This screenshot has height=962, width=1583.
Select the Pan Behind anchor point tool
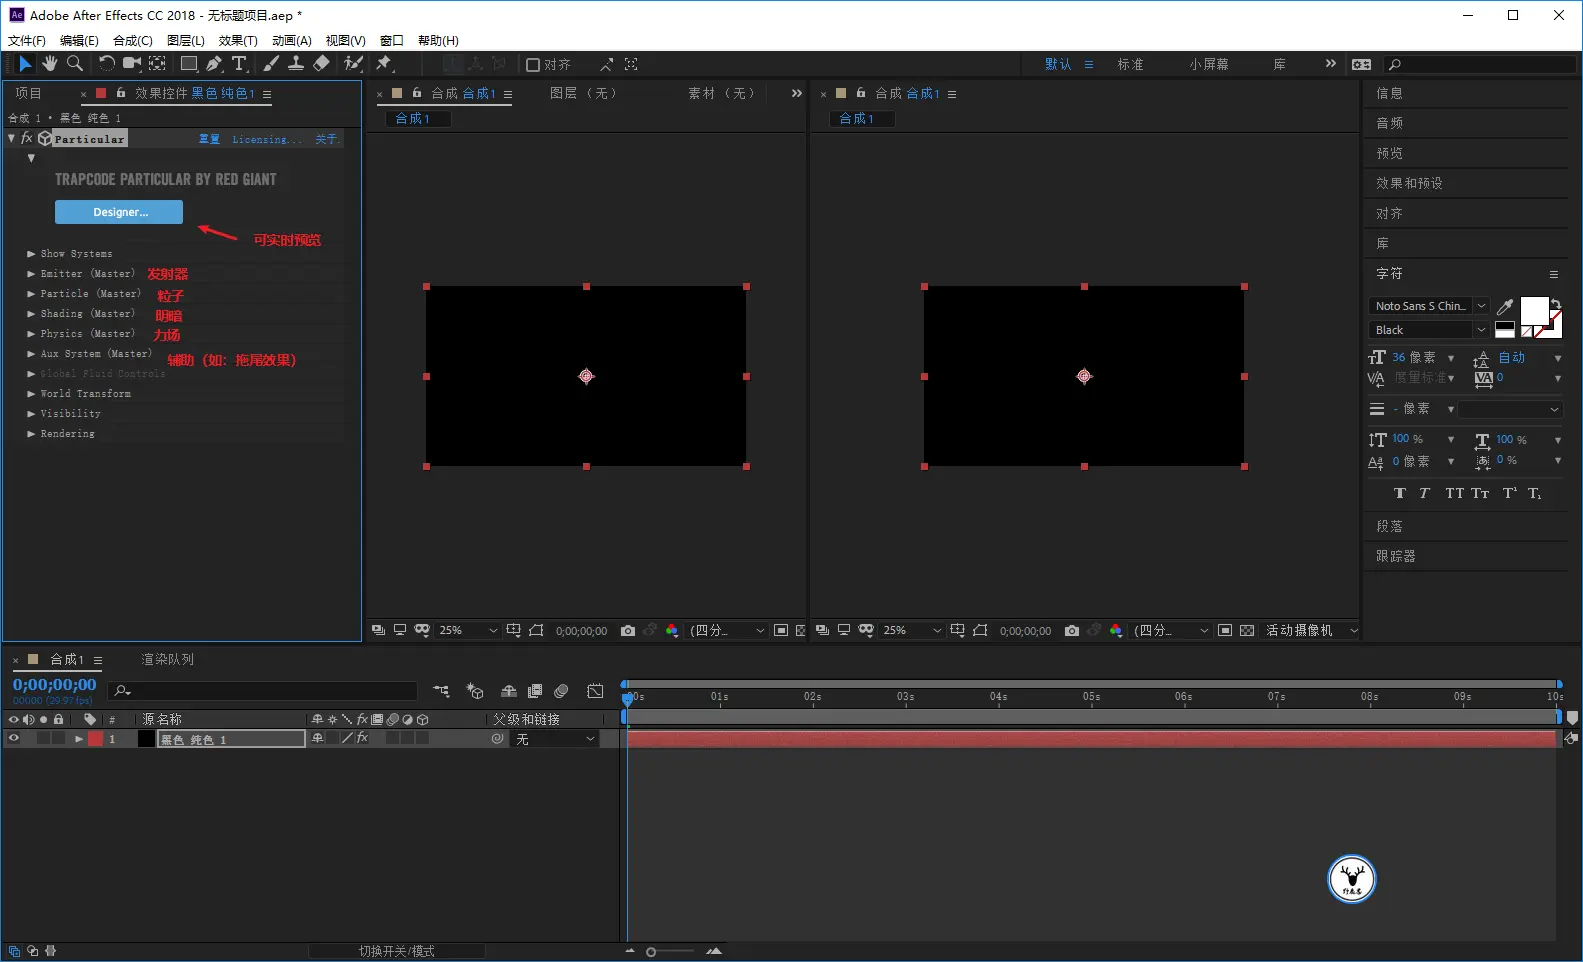coord(157,64)
